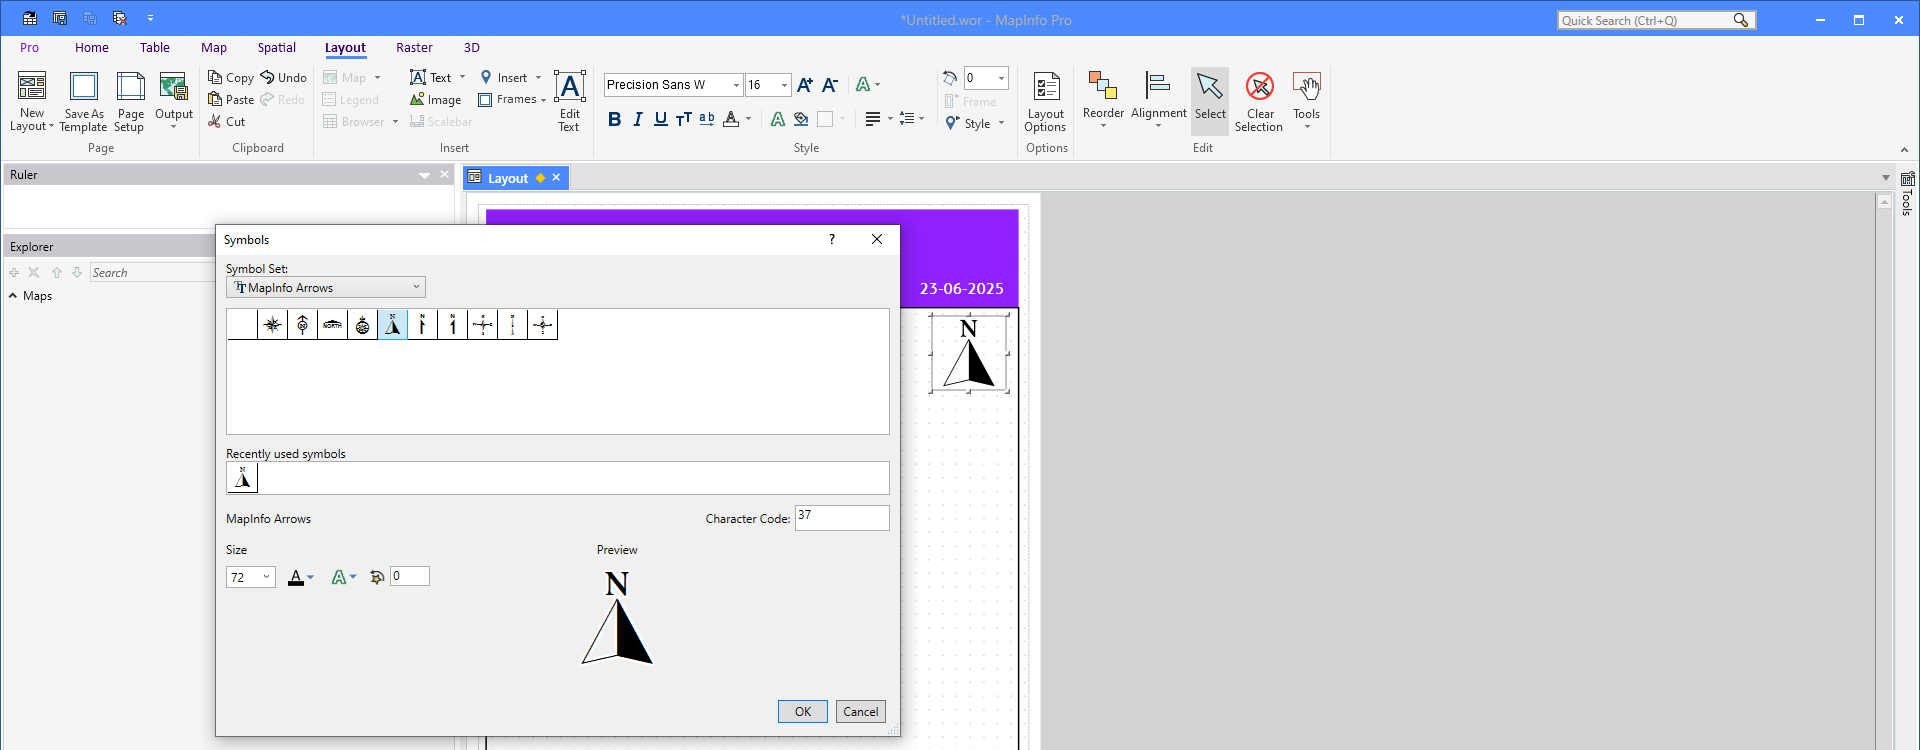Open symbol color picker in dialog
Viewport: 1920px width, 750px height.
click(x=301, y=577)
